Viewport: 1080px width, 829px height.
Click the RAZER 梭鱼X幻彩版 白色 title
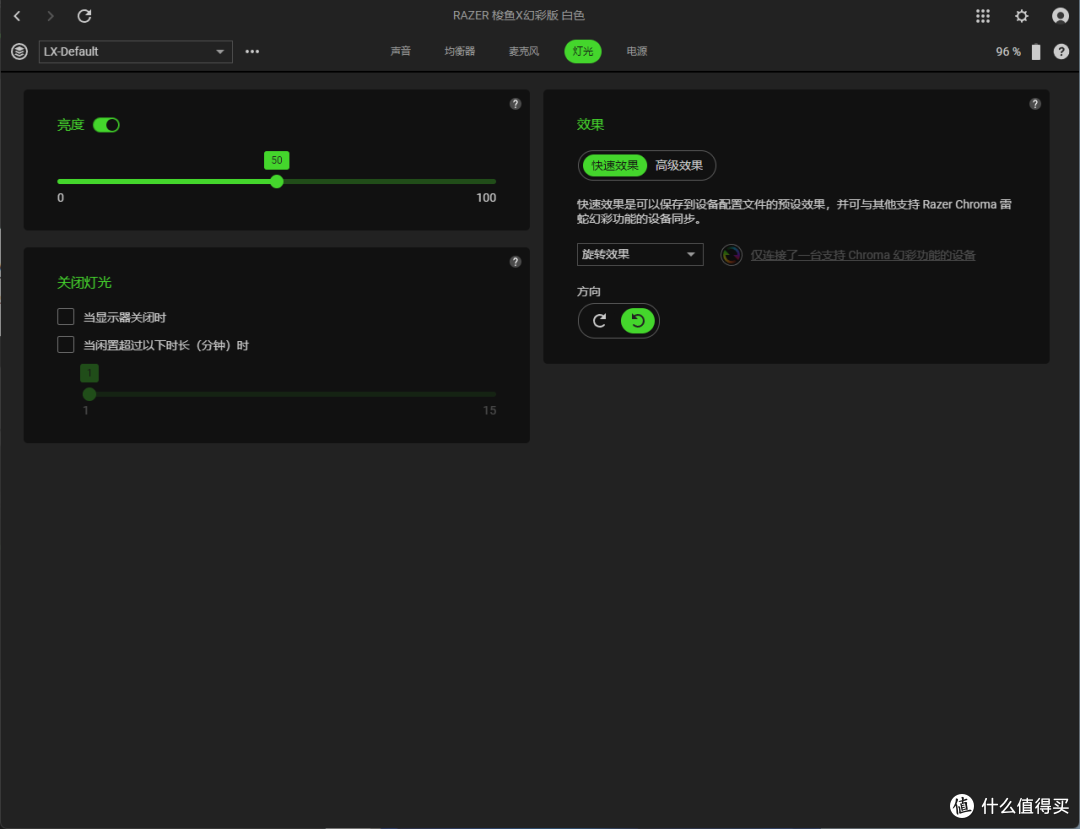click(x=519, y=15)
